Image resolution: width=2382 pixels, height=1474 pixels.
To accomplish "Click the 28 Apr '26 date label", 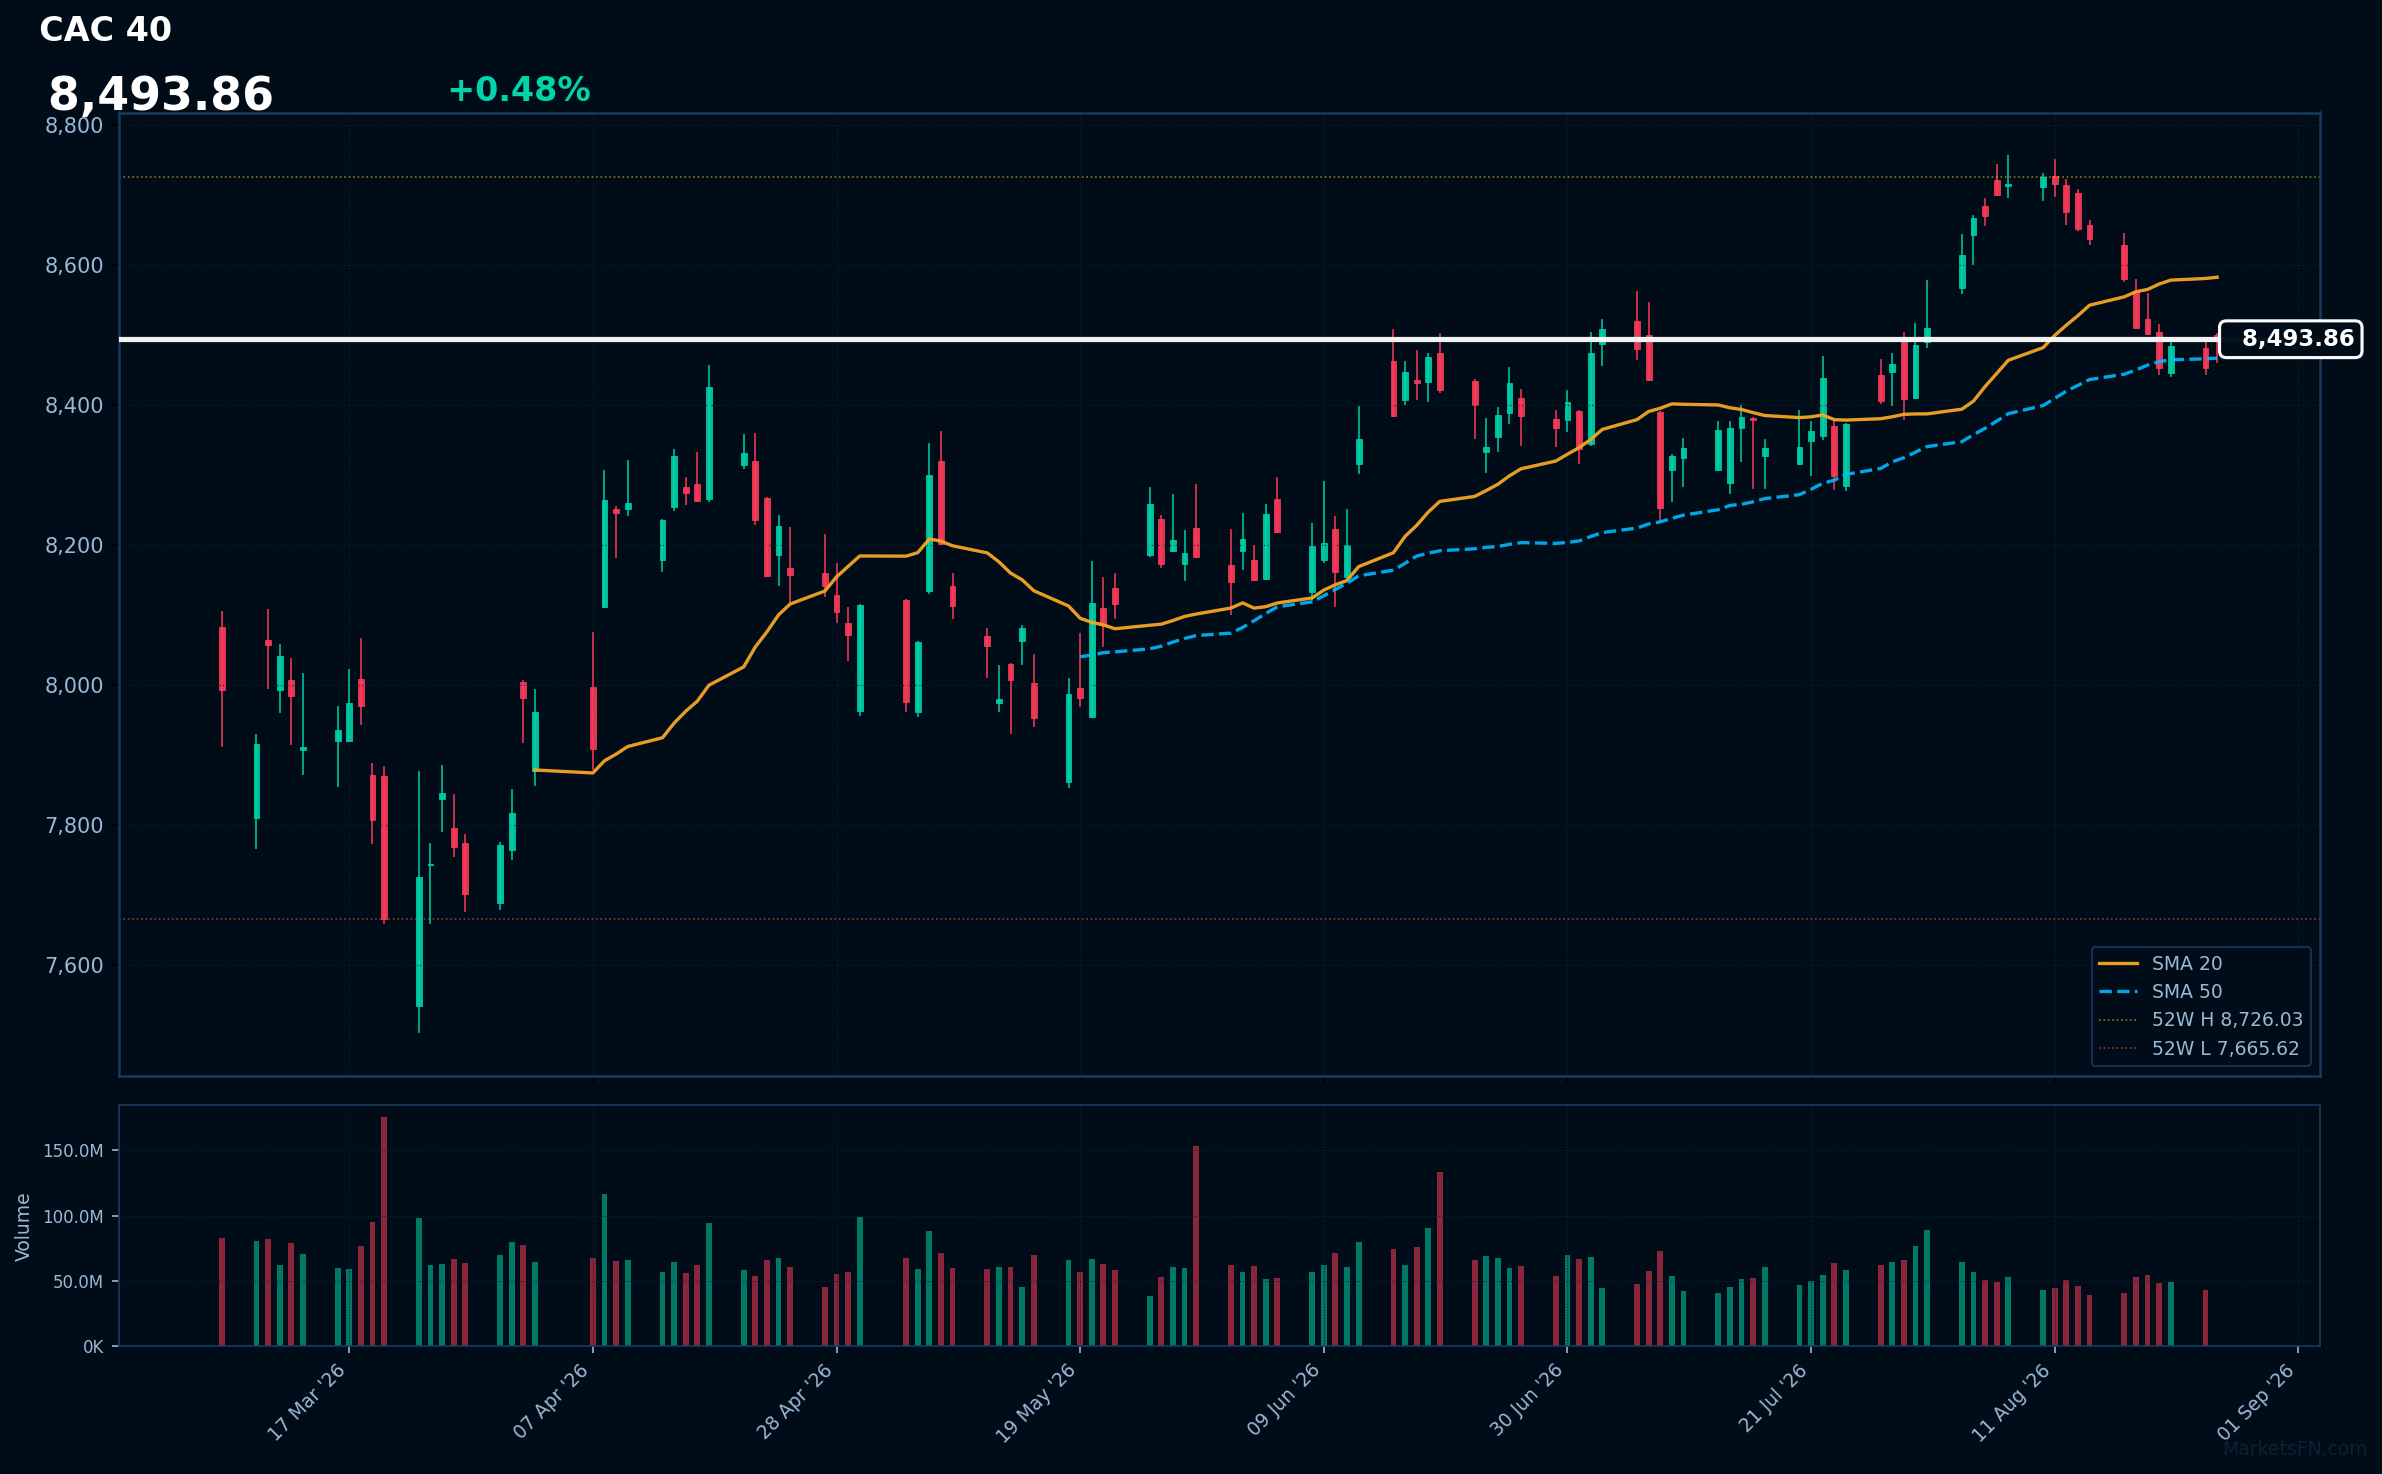I will click(x=794, y=1401).
